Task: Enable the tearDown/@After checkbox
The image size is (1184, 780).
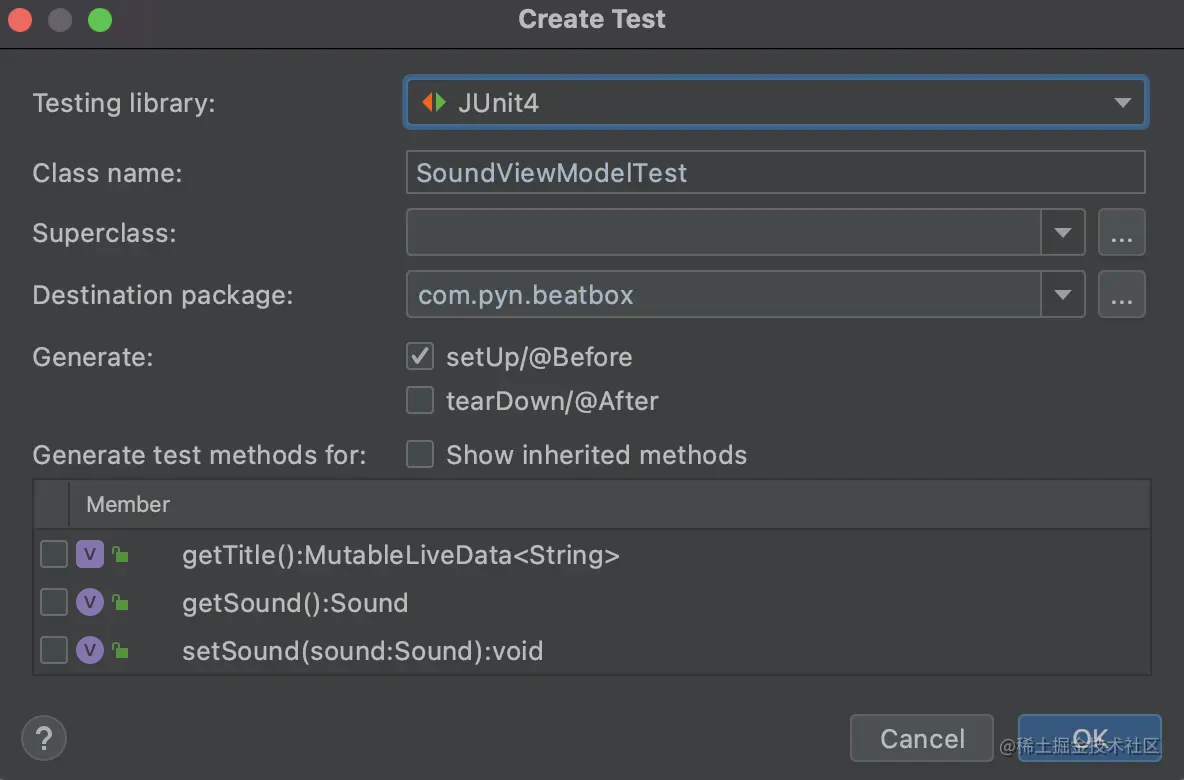Action: coord(420,401)
